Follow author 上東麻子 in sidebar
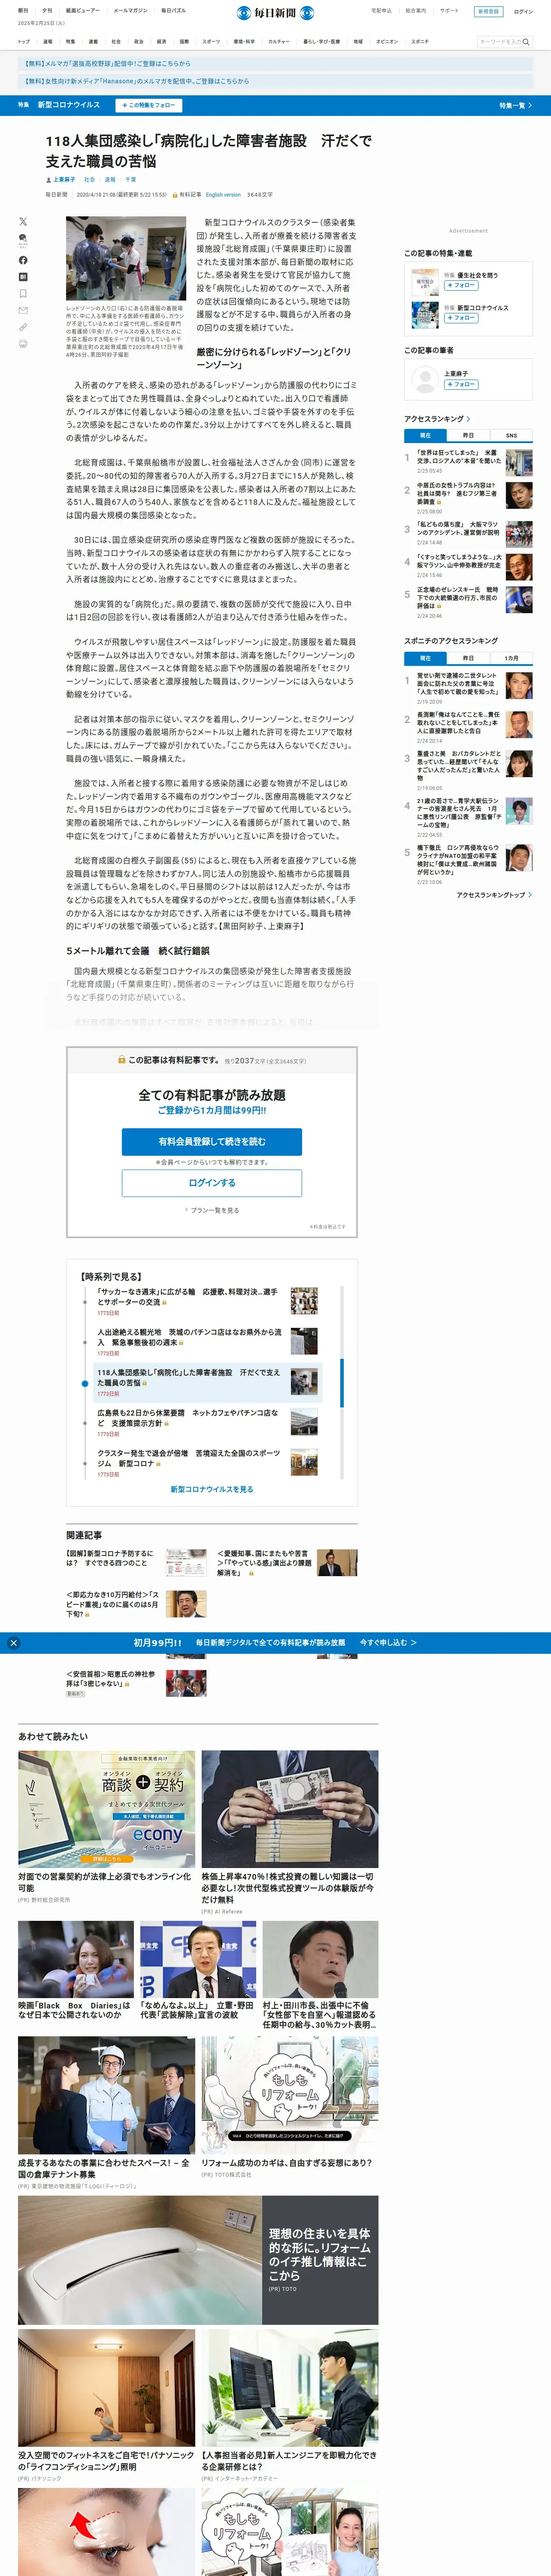The image size is (551, 2576). [x=461, y=384]
